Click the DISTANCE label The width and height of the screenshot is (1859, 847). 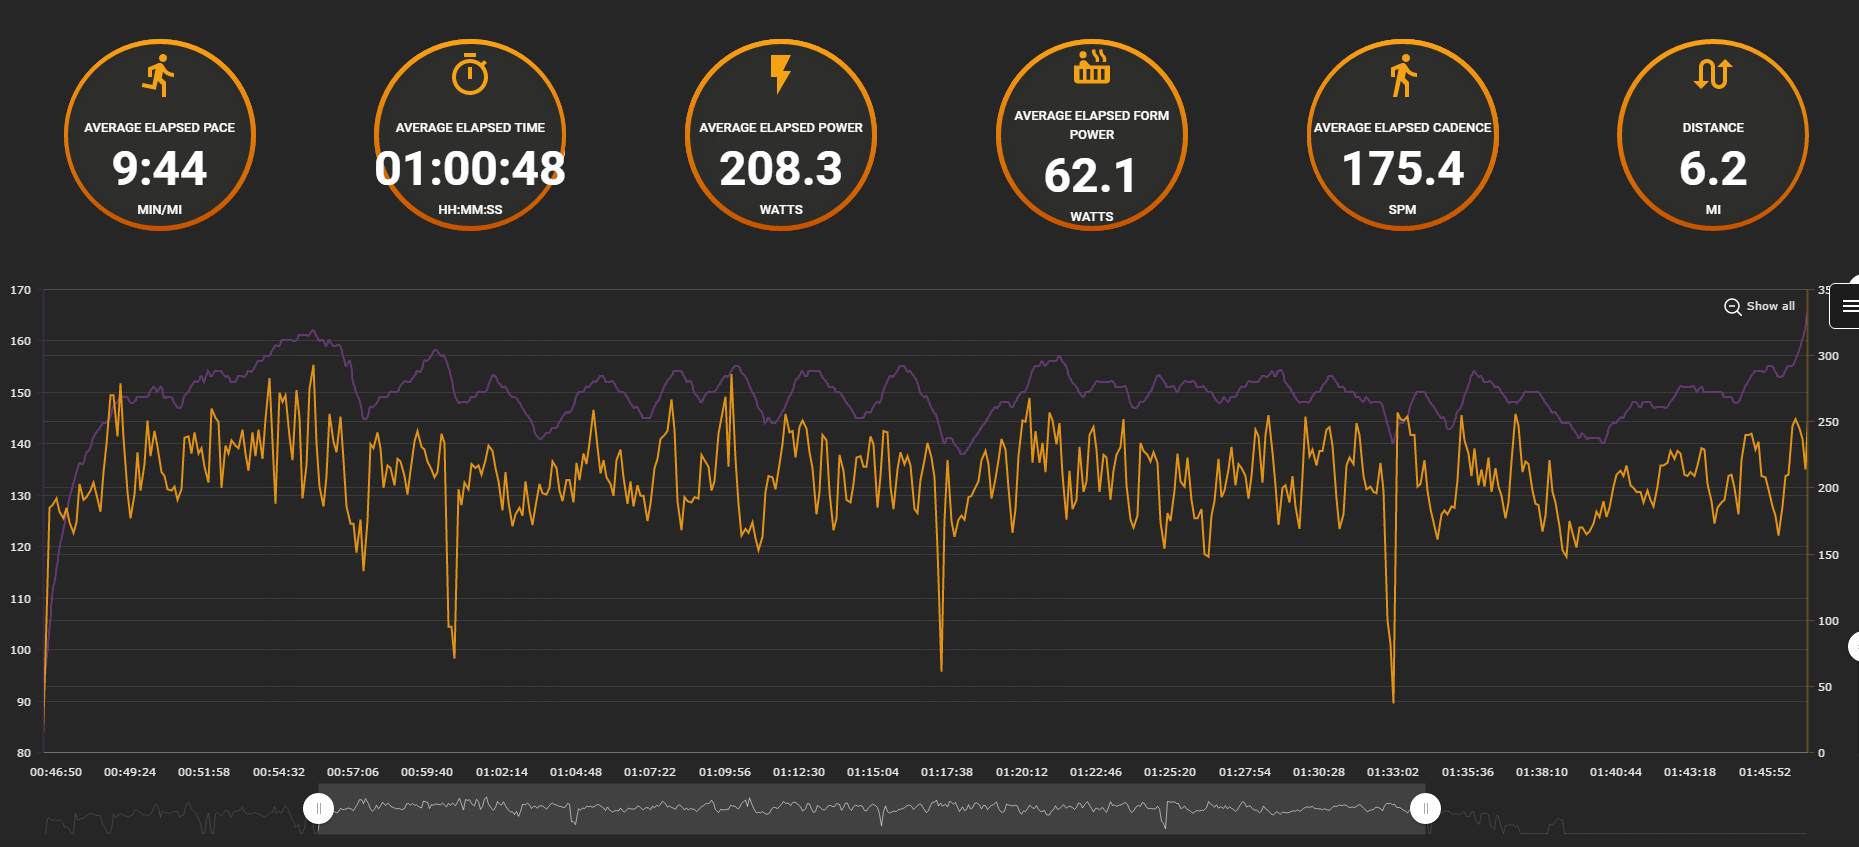pyautogui.click(x=1713, y=128)
